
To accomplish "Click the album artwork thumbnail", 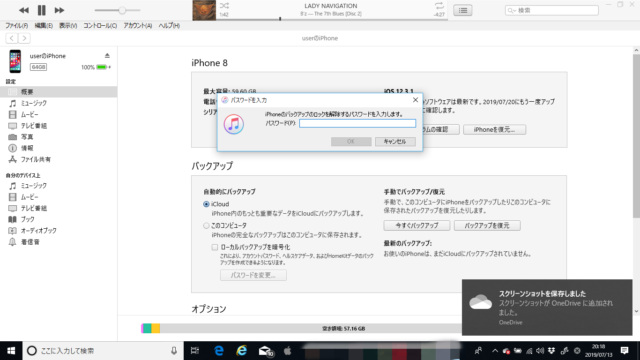I will click(204, 10).
